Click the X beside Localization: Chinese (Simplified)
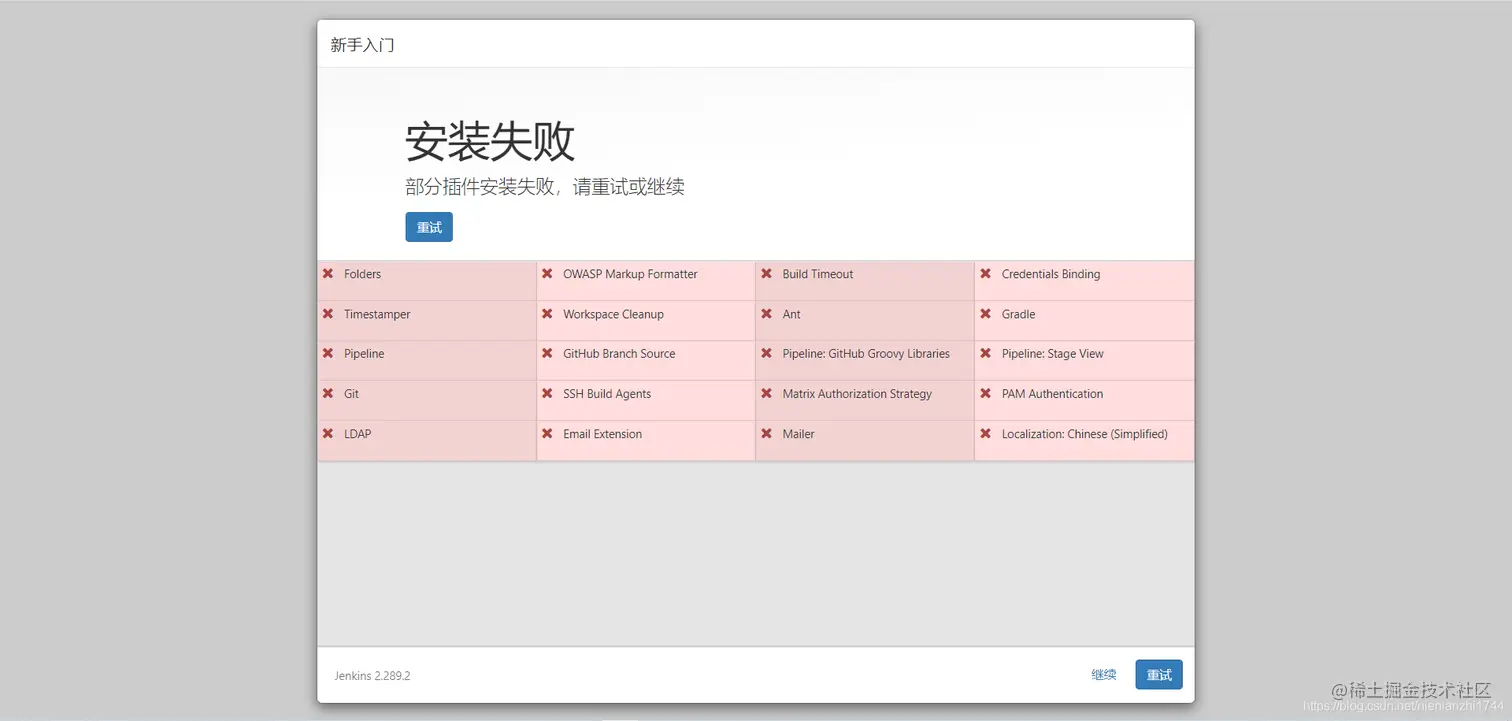The image size is (1512, 721). click(x=985, y=434)
